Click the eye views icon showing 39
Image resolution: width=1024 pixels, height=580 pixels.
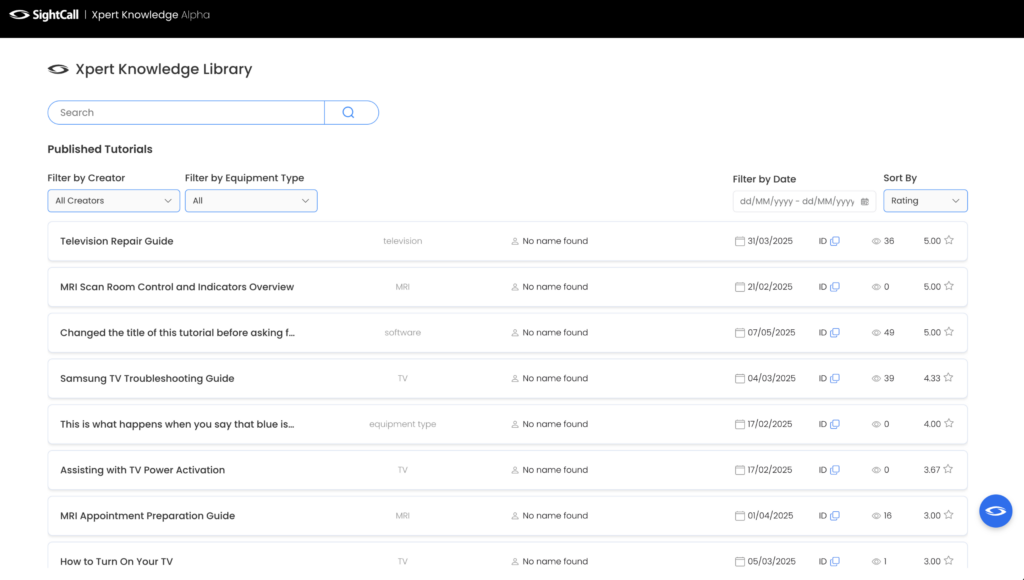tap(876, 378)
